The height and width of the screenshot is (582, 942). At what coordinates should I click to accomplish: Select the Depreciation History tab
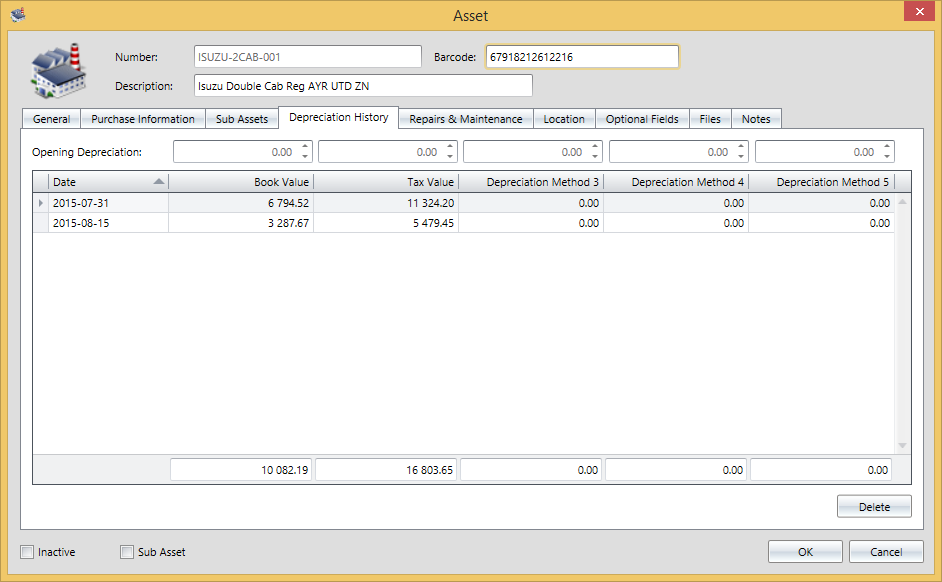(x=338, y=117)
